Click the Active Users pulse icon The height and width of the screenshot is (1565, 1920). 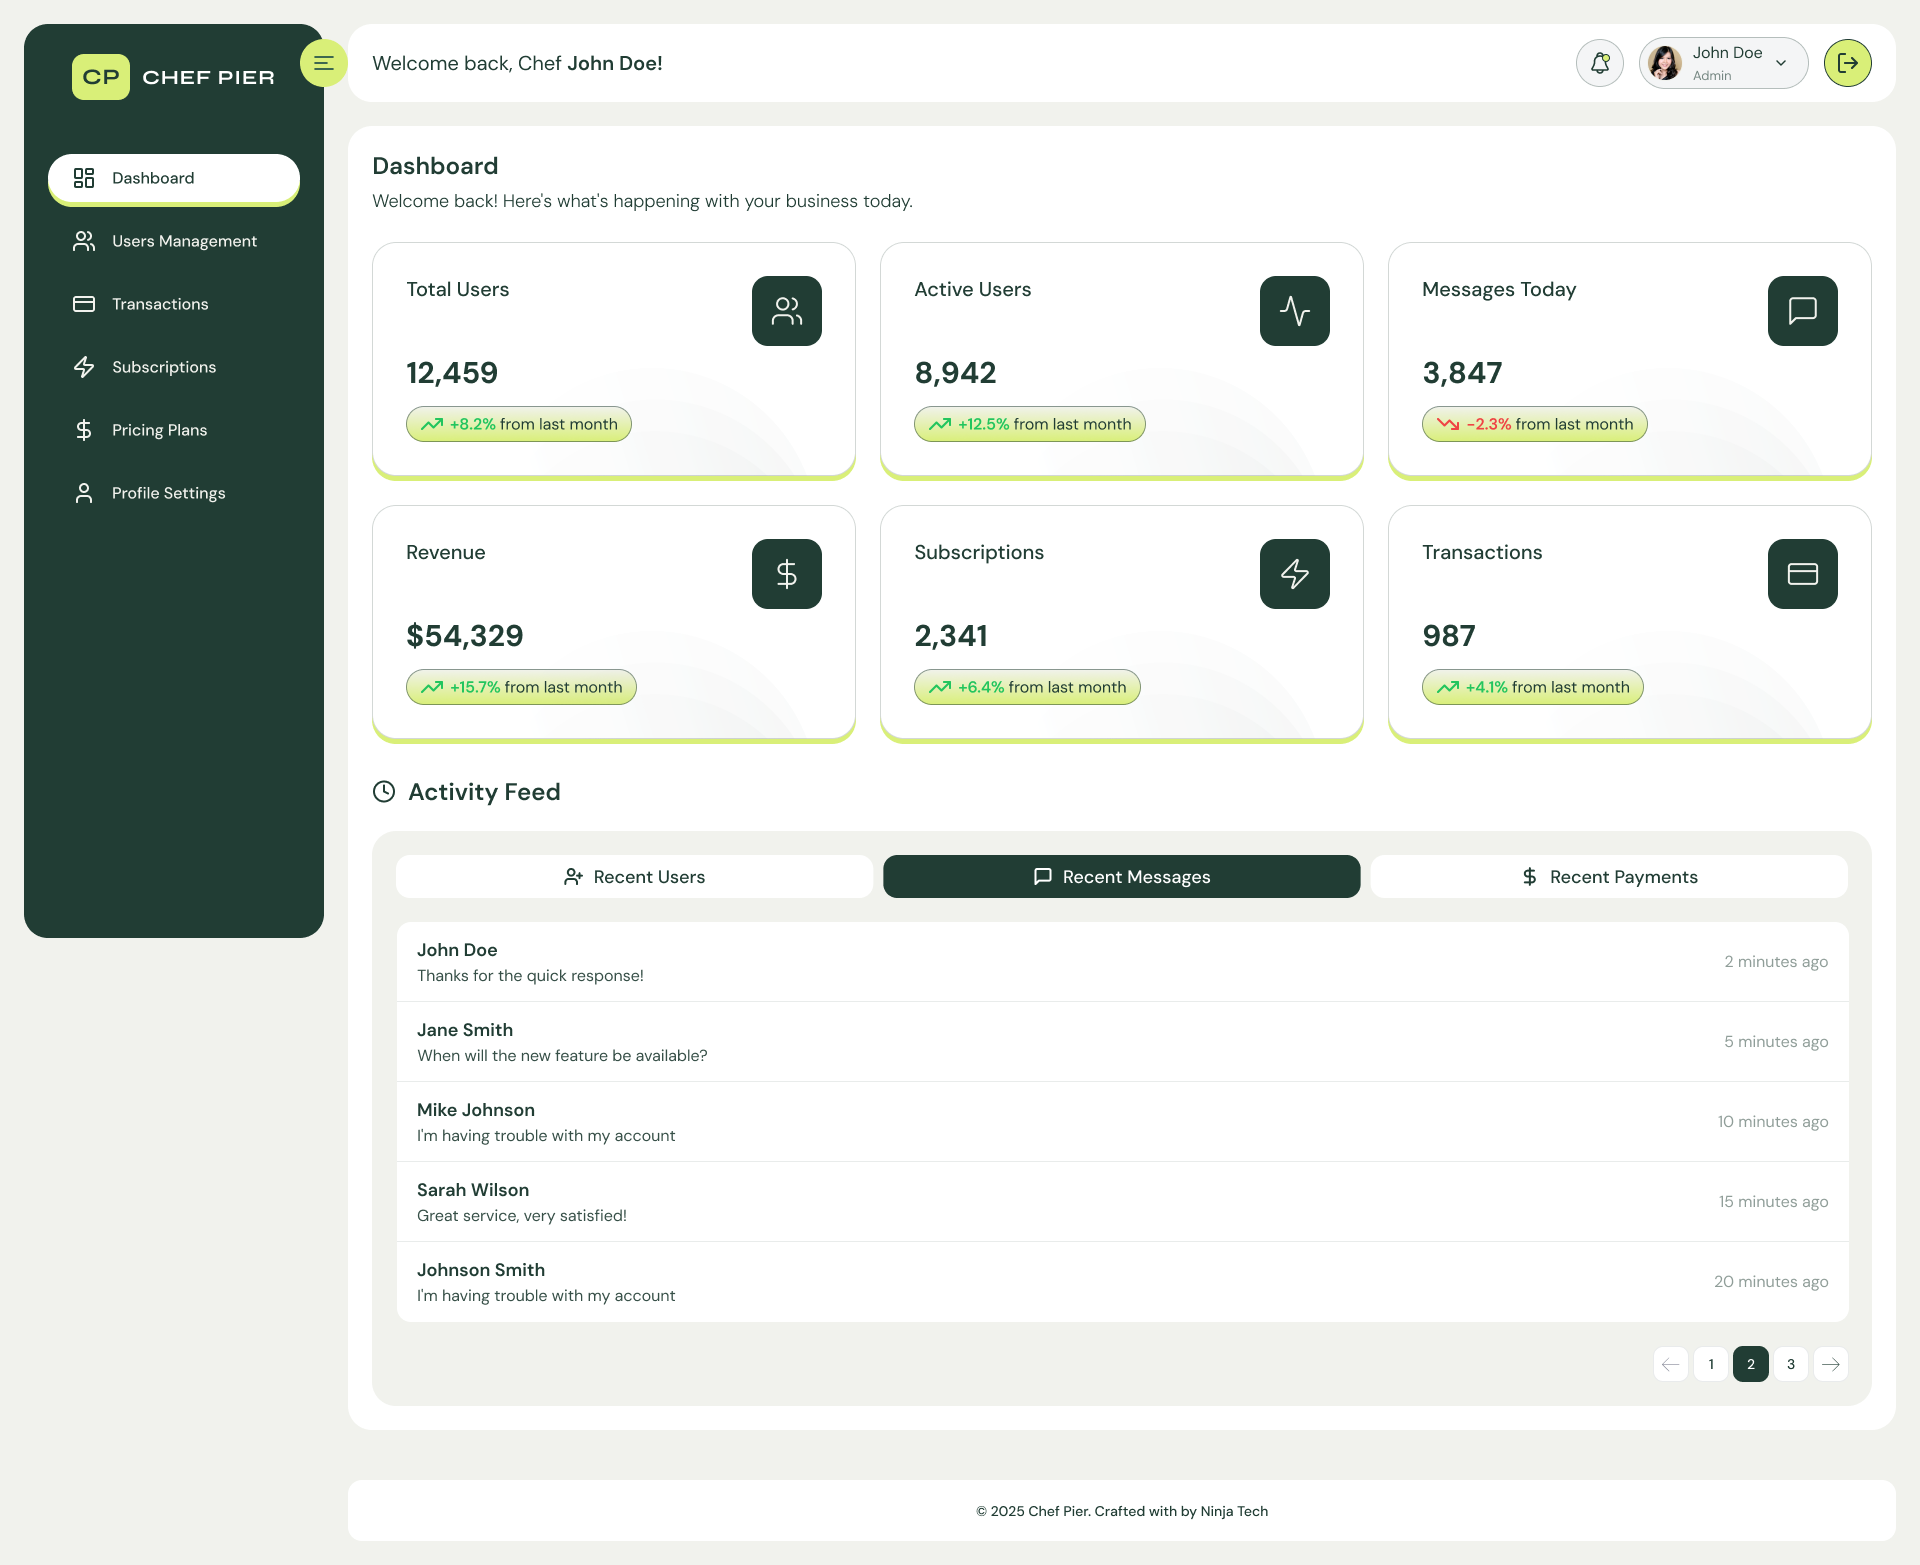click(1294, 311)
